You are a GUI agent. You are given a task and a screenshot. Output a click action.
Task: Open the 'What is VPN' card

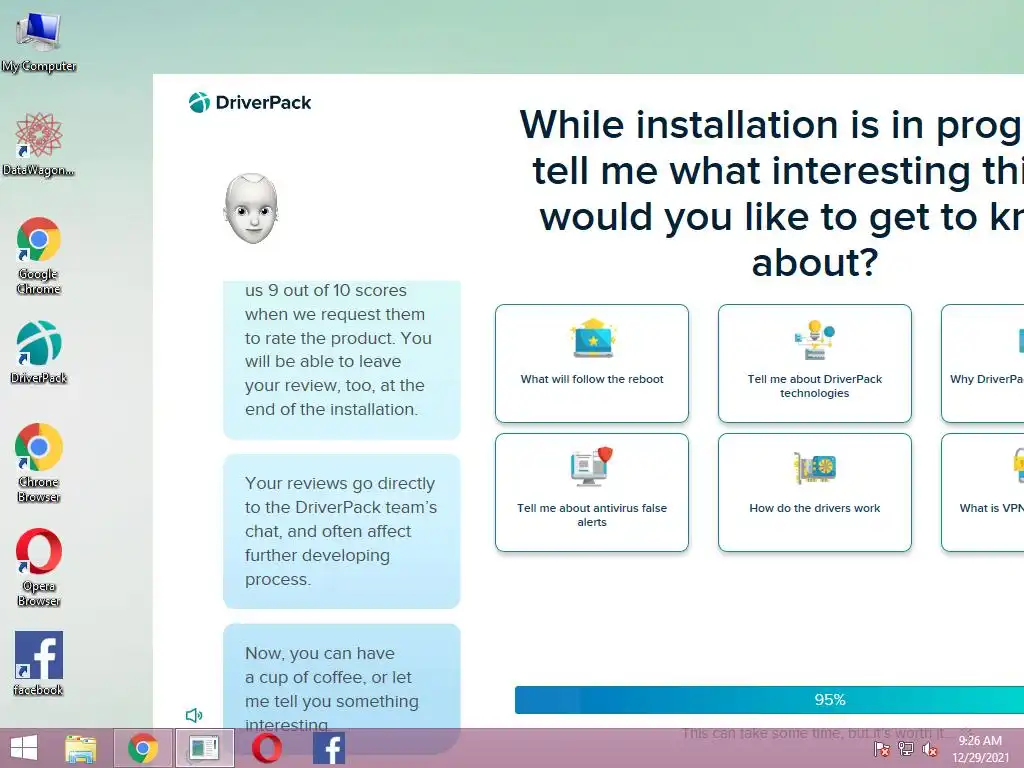[x=983, y=492]
